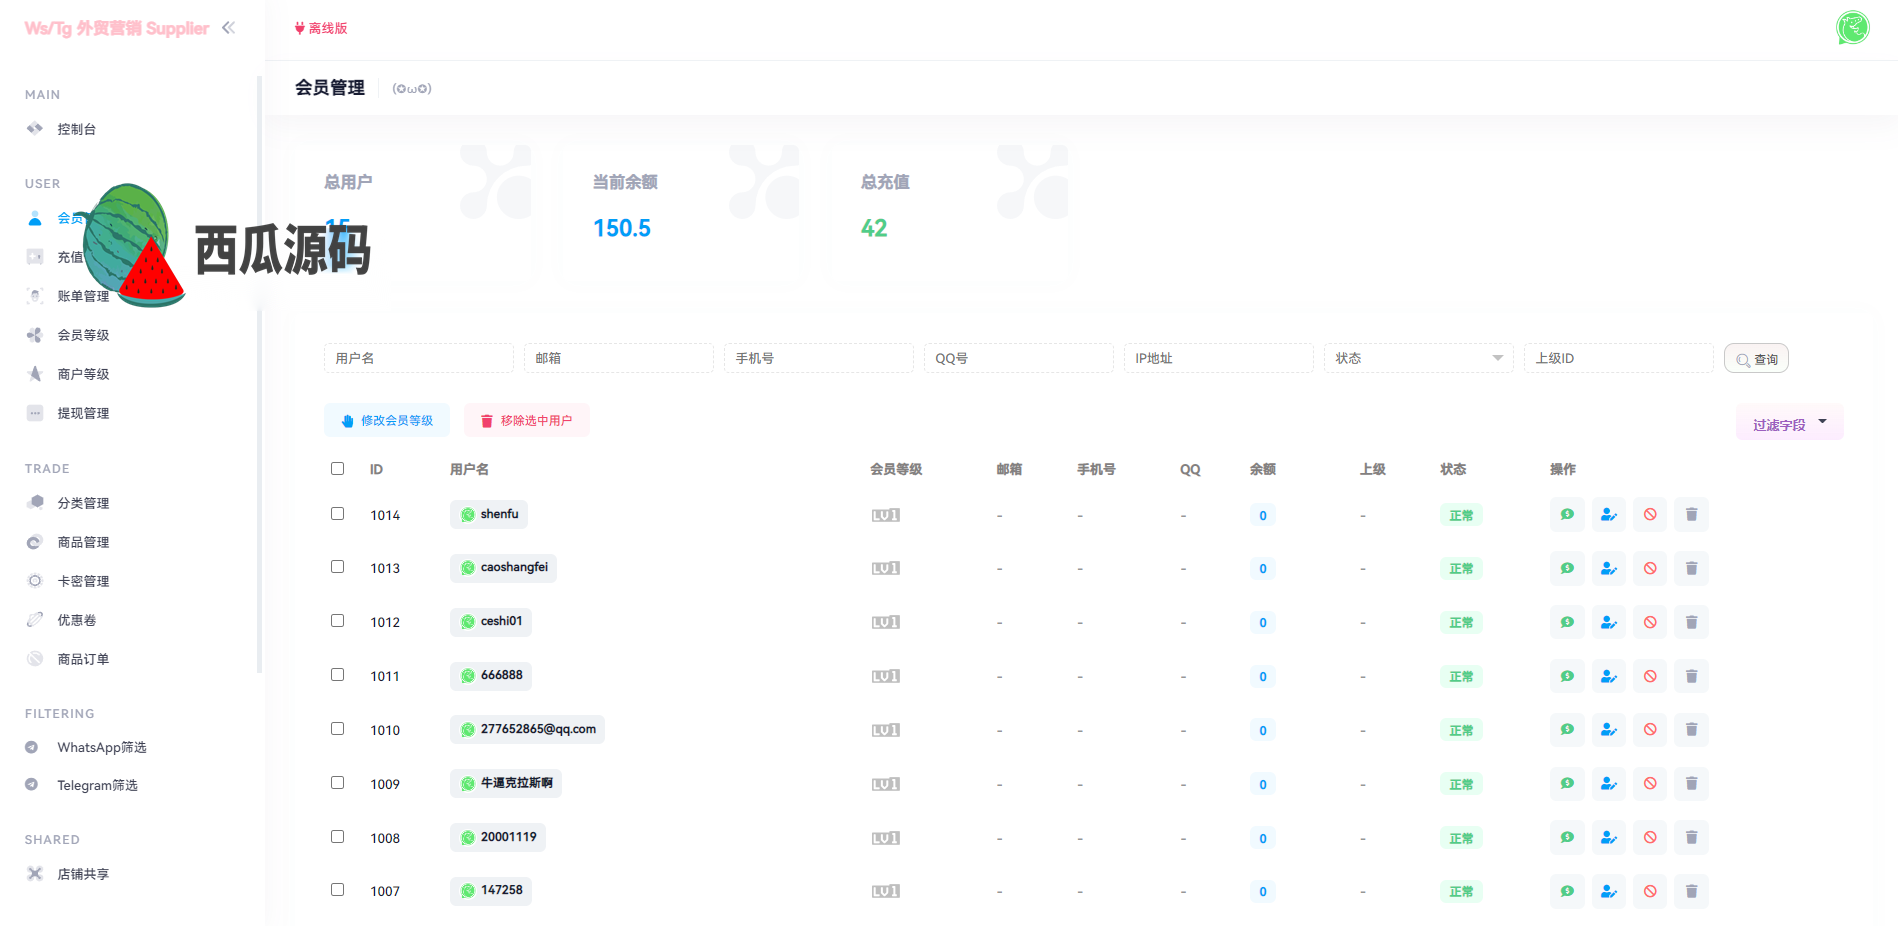Viewport: 1898px width, 926px height.
Task: Click the balance adjust icon for ceshi01
Action: pos(1567,623)
